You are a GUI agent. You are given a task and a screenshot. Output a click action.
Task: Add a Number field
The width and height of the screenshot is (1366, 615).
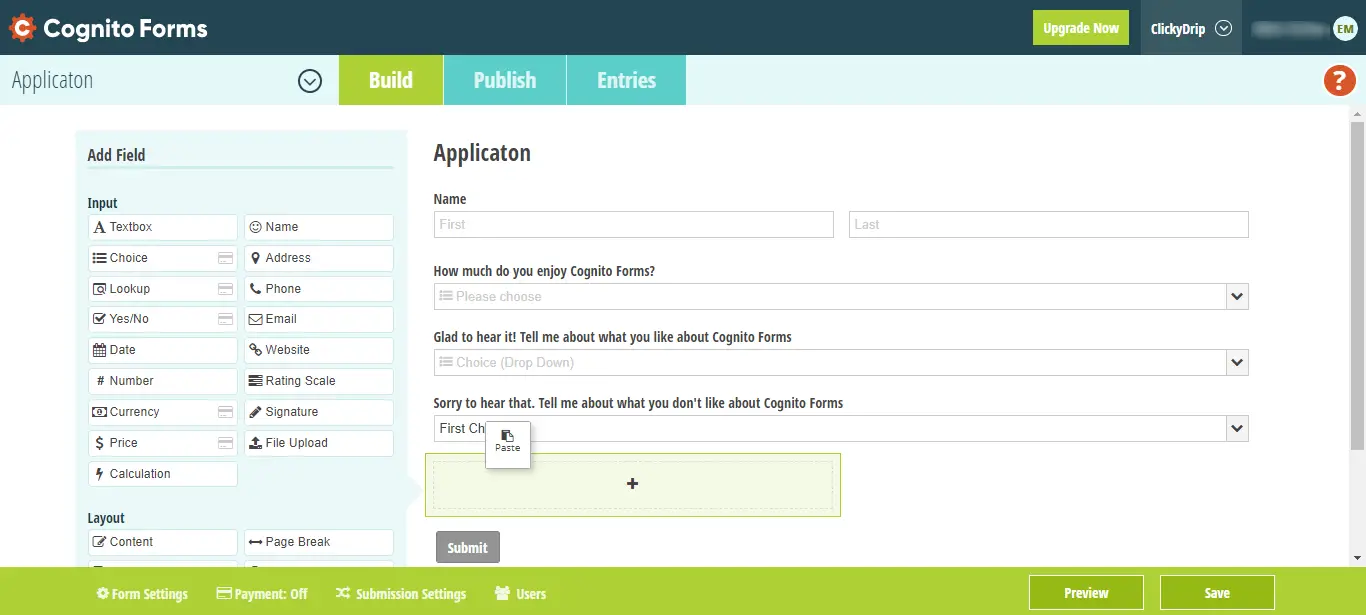tap(163, 381)
